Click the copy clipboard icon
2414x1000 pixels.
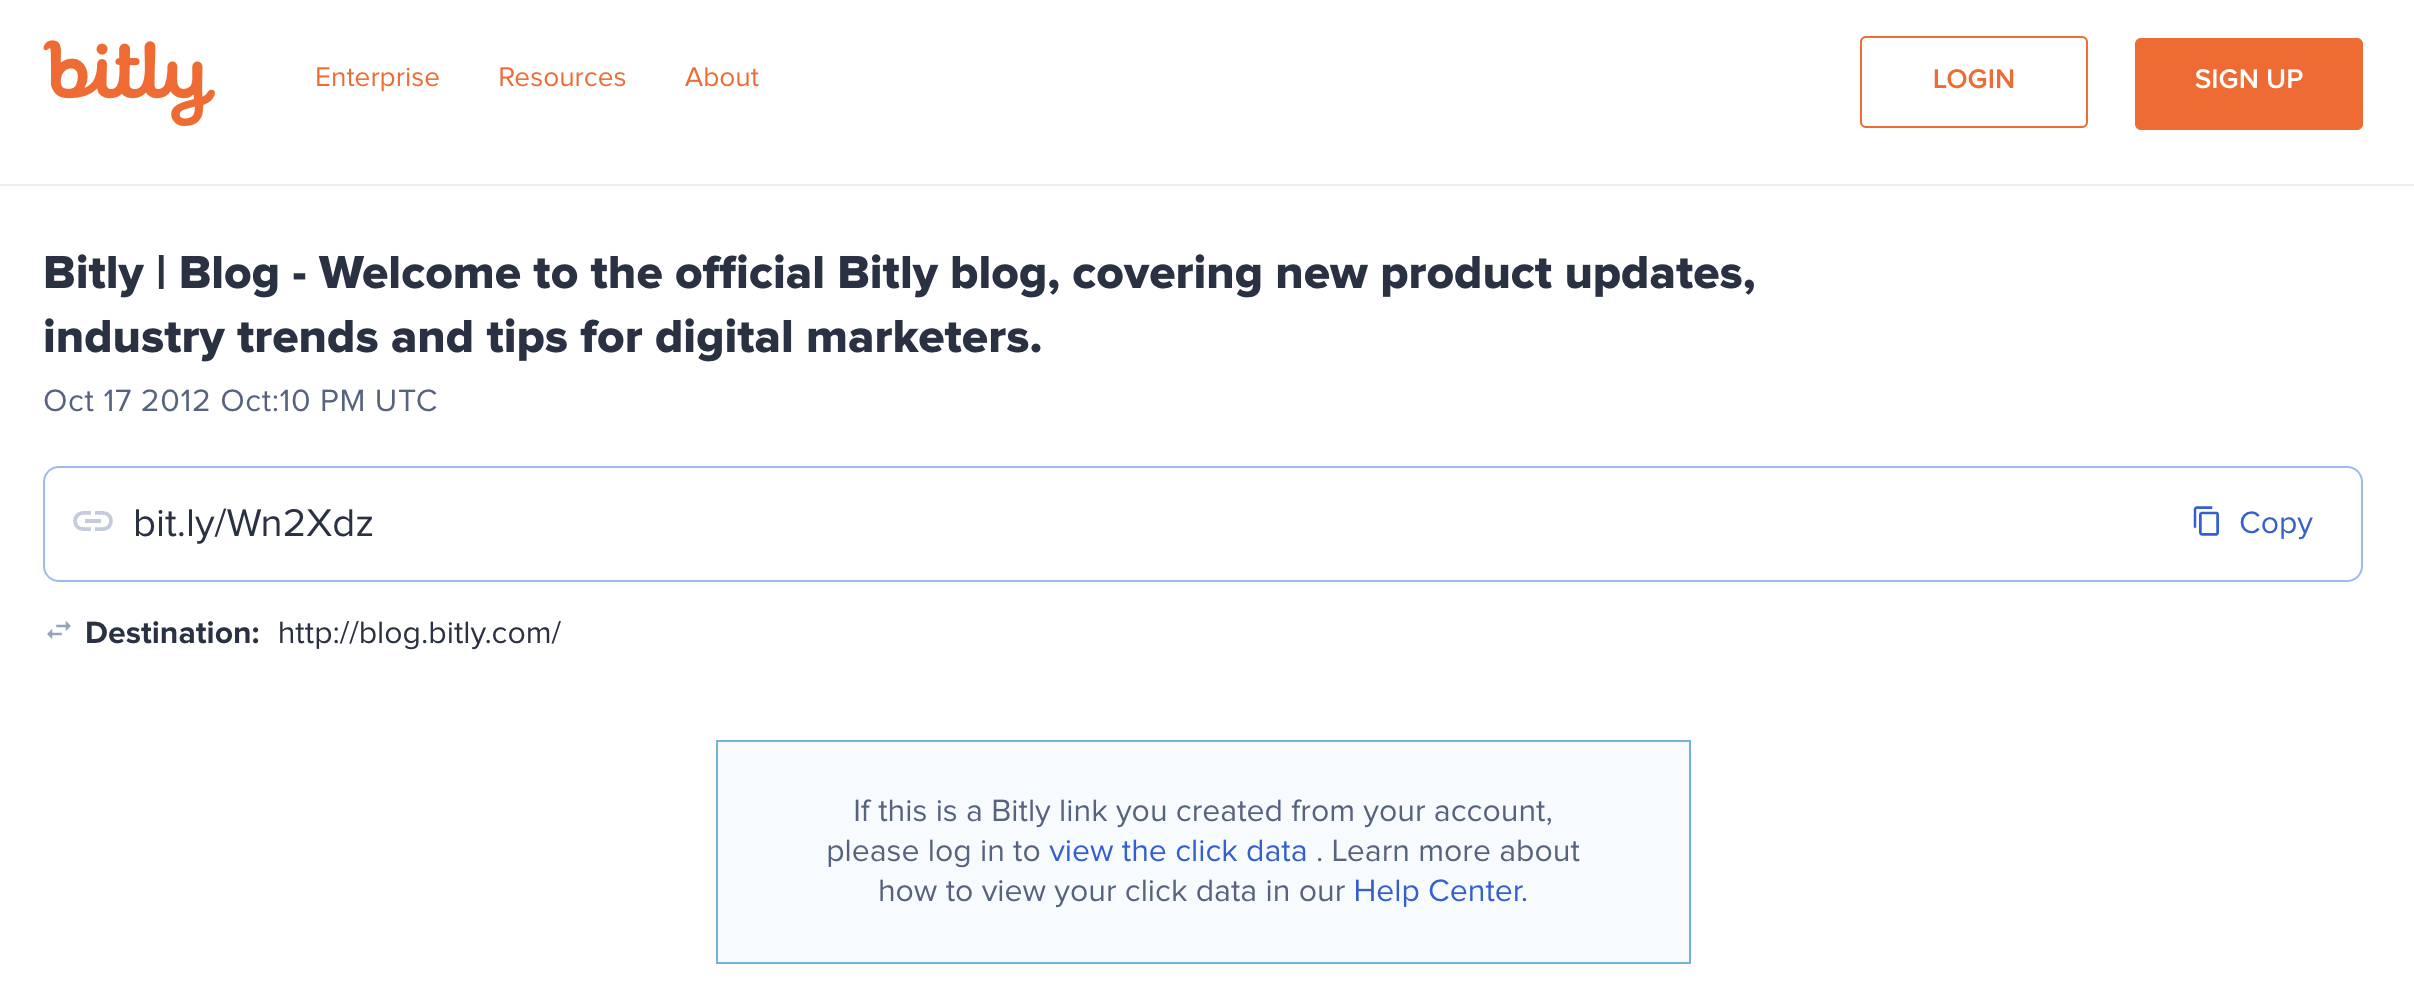point(2206,522)
